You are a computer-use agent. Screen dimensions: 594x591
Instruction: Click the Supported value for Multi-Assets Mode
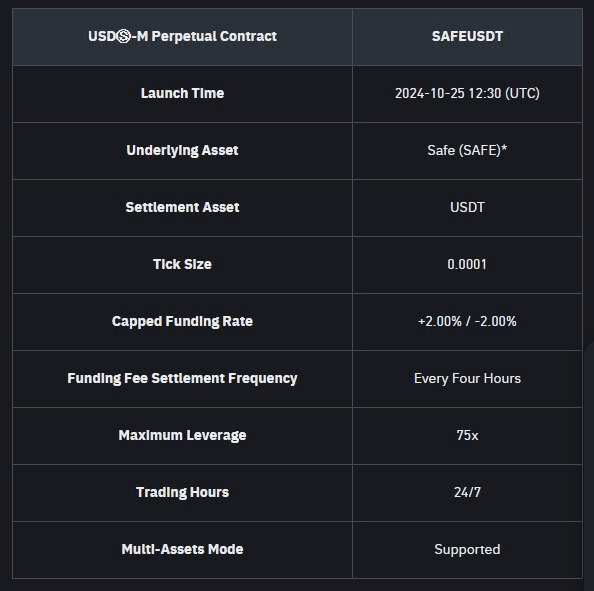point(467,549)
